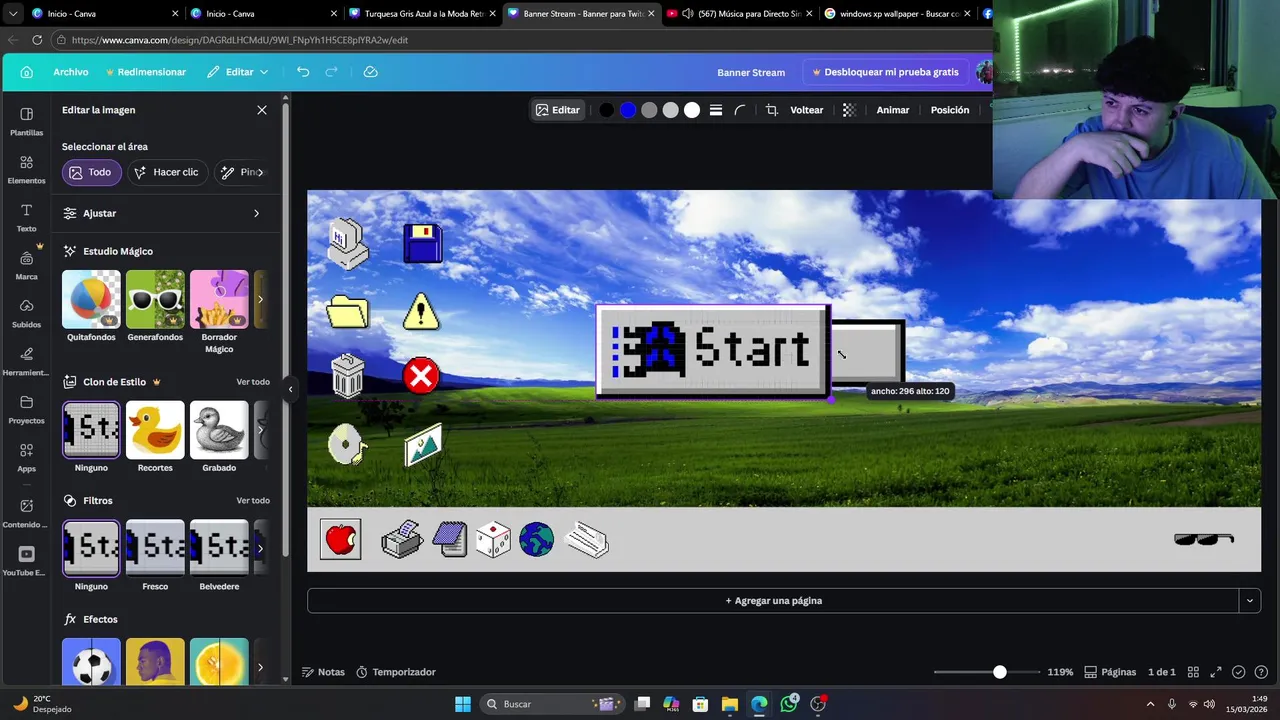Open the Herramientas sidebar panel

[26, 361]
